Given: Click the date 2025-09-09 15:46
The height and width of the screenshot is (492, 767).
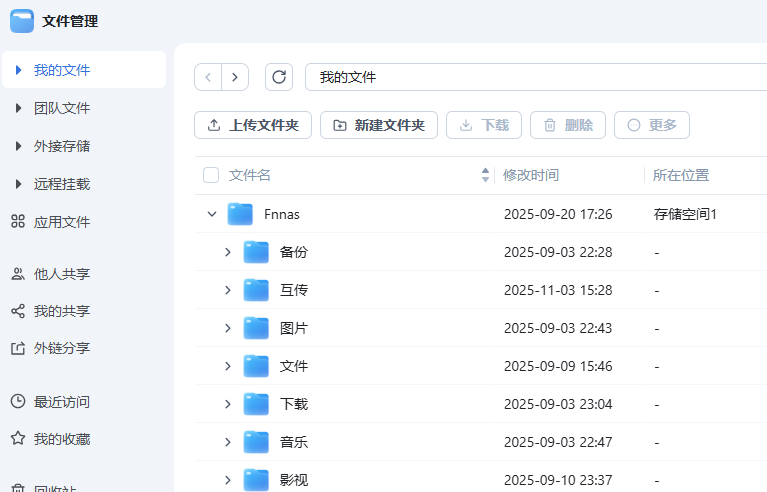Looking at the screenshot, I should [x=558, y=366].
